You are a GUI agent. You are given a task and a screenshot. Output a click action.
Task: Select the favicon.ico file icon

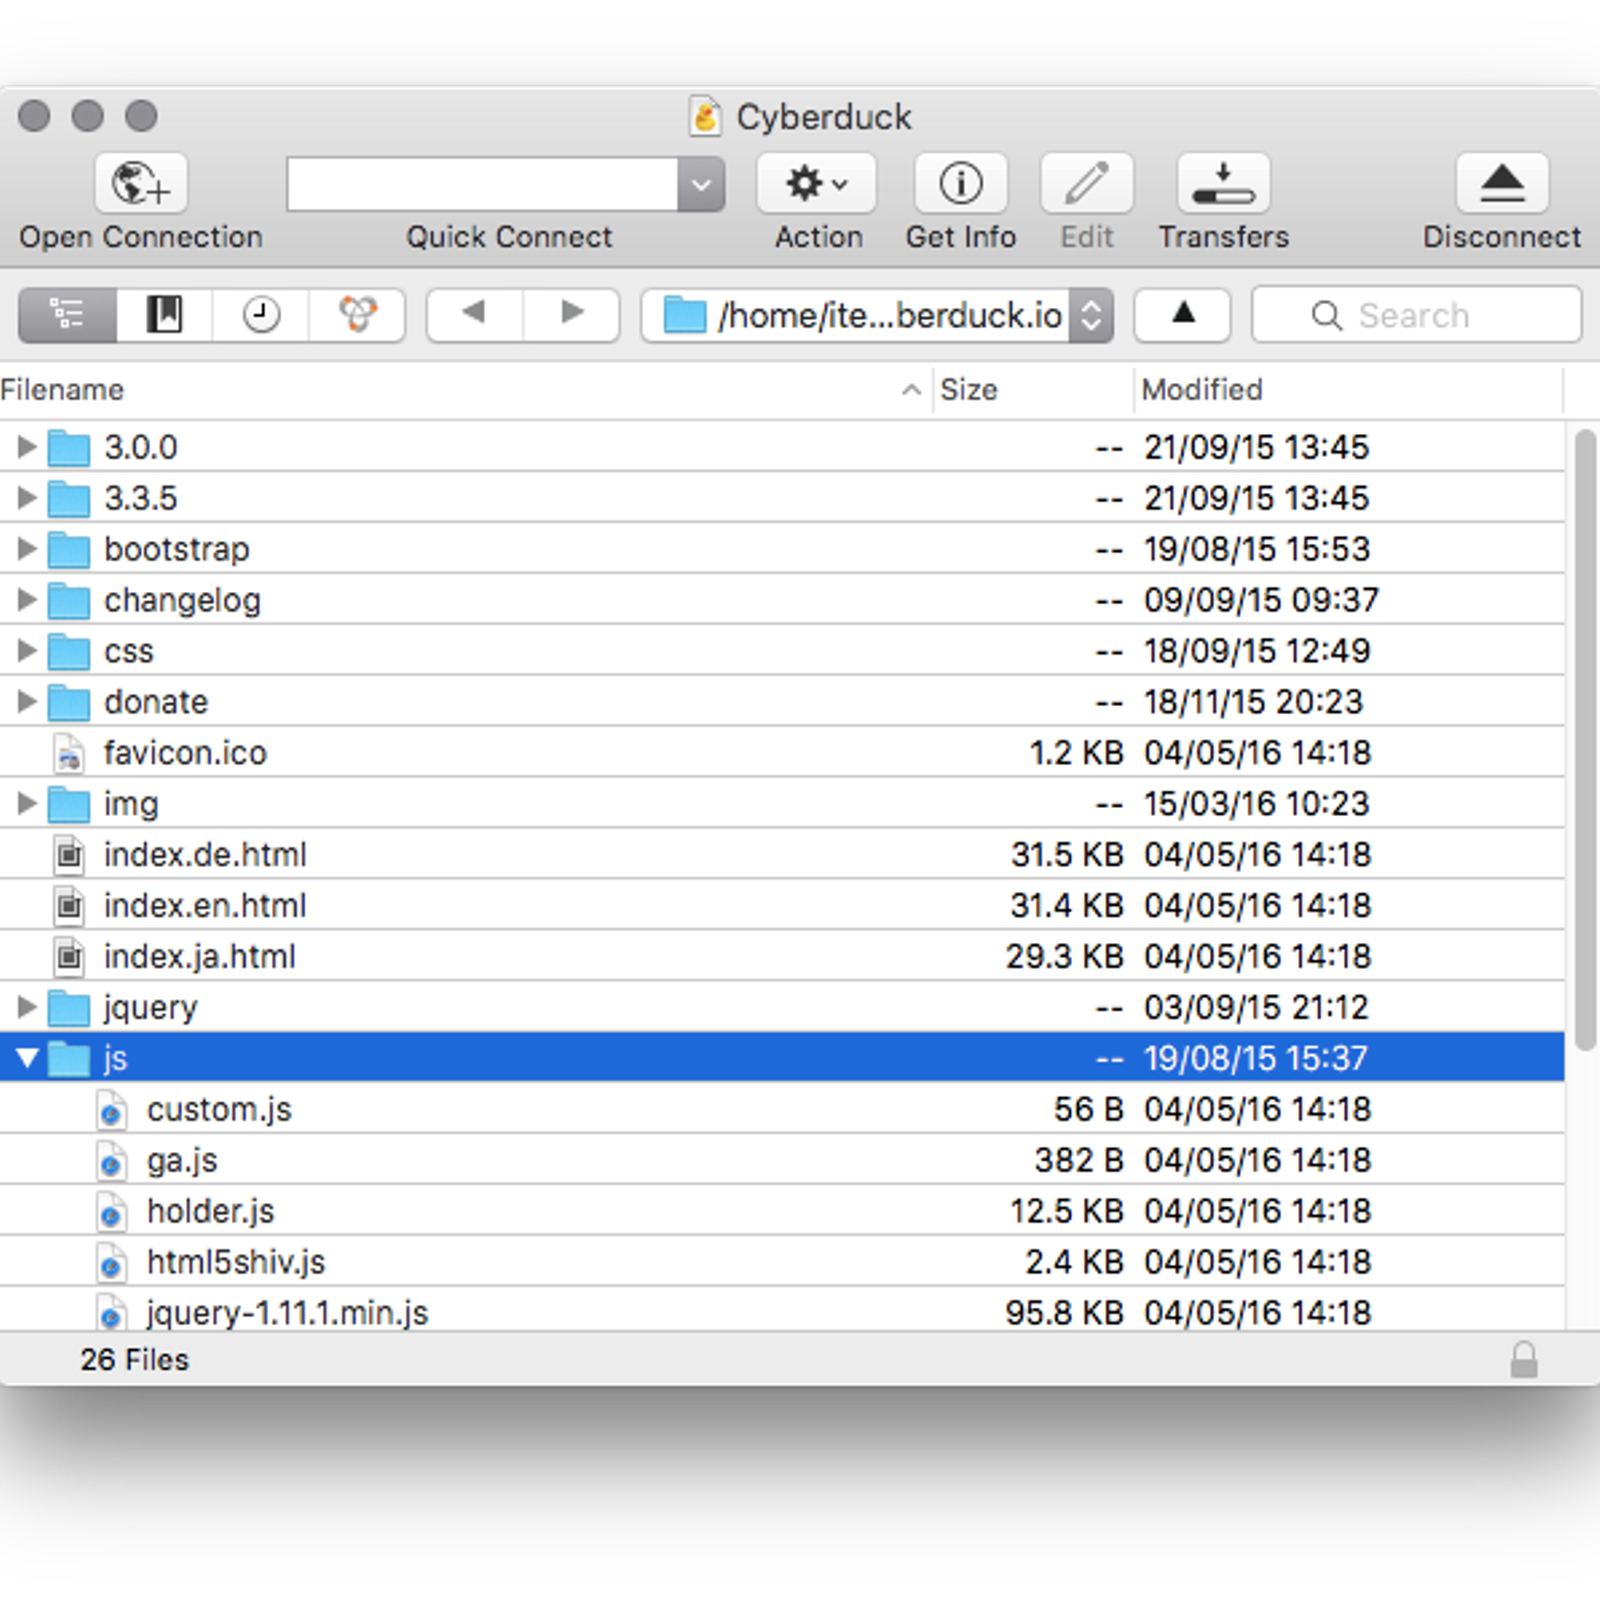68,753
